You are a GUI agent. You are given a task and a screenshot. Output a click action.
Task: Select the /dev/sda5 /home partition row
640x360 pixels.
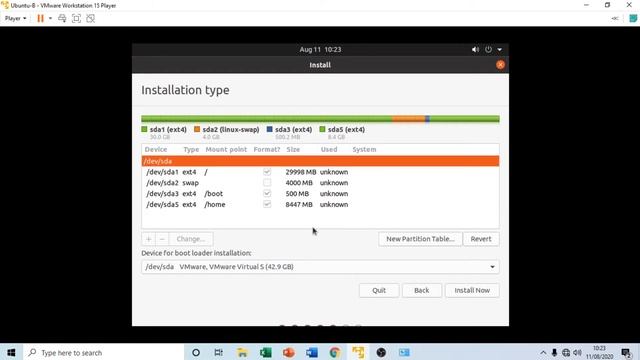320,204
